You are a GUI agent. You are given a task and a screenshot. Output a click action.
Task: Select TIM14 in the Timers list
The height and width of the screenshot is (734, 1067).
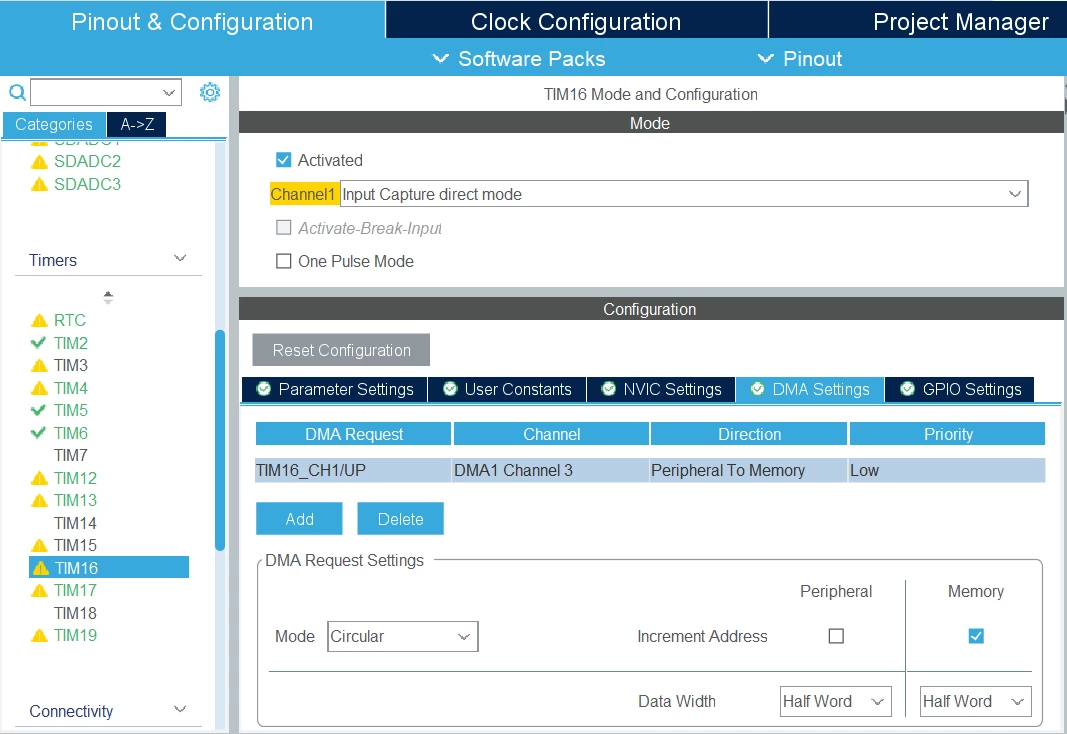pyautogui.click(x=76, y=523)
